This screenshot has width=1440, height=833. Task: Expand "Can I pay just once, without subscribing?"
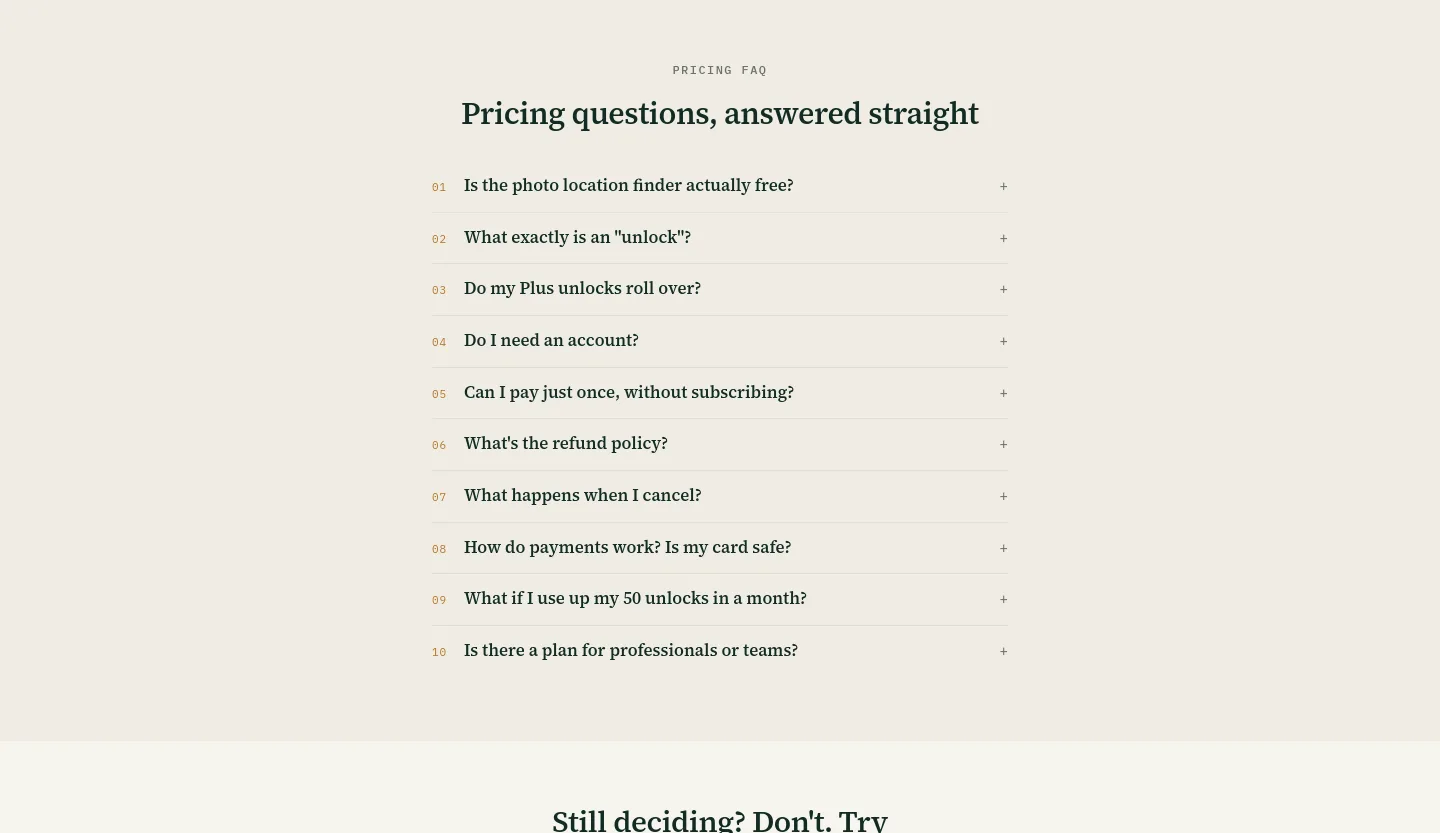[x=720, y=393]
